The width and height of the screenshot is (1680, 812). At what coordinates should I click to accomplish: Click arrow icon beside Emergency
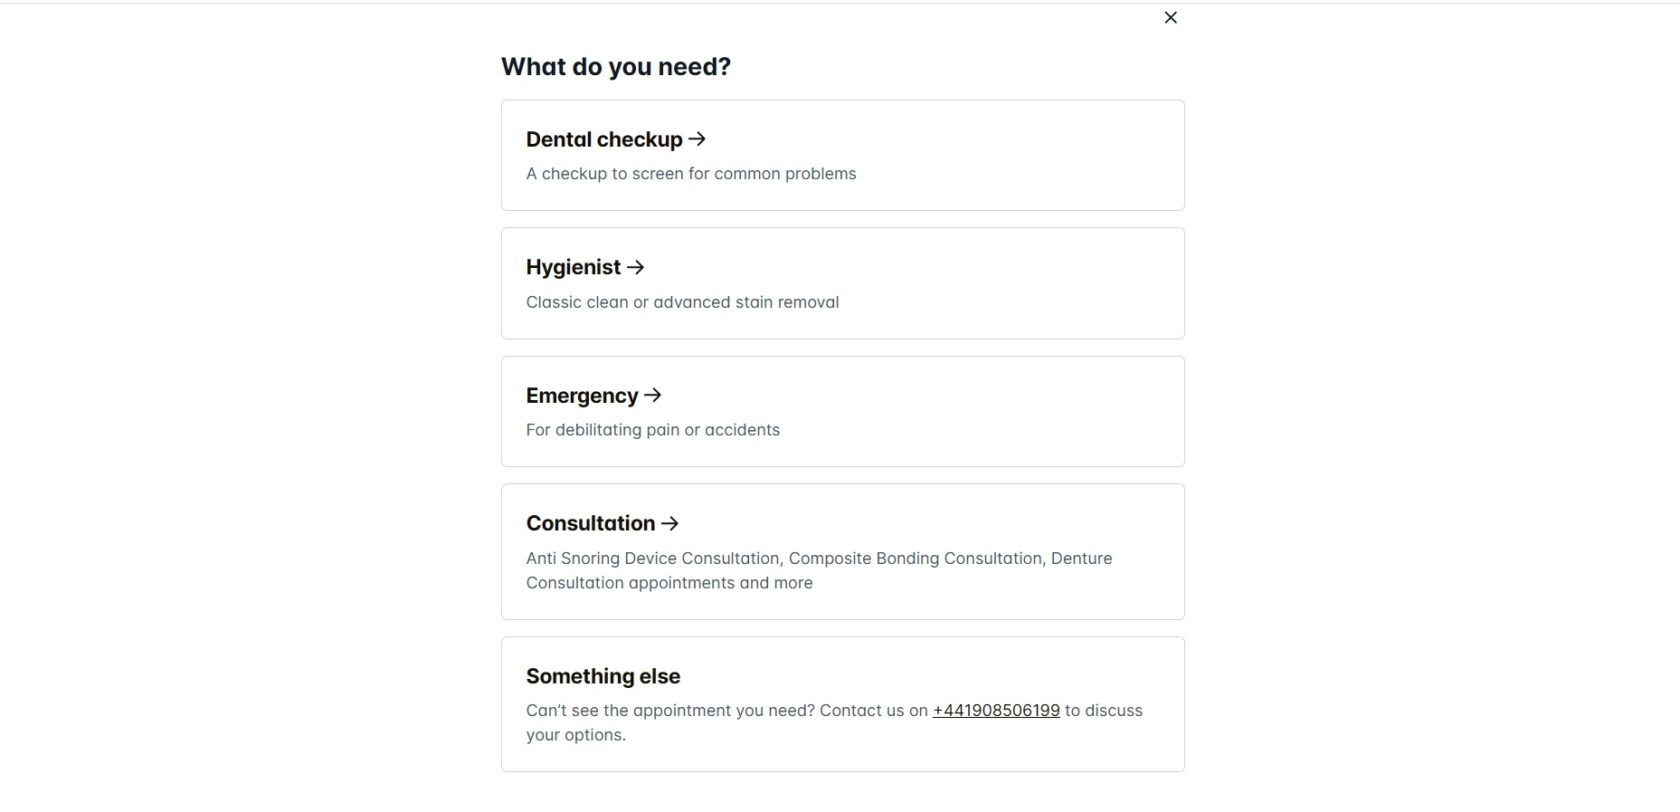653,395
